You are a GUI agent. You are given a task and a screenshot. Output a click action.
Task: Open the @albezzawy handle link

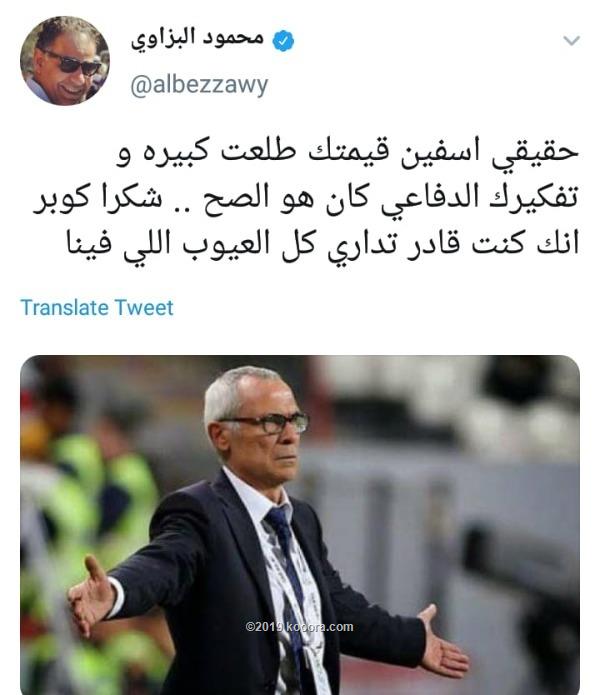[199, 85]
